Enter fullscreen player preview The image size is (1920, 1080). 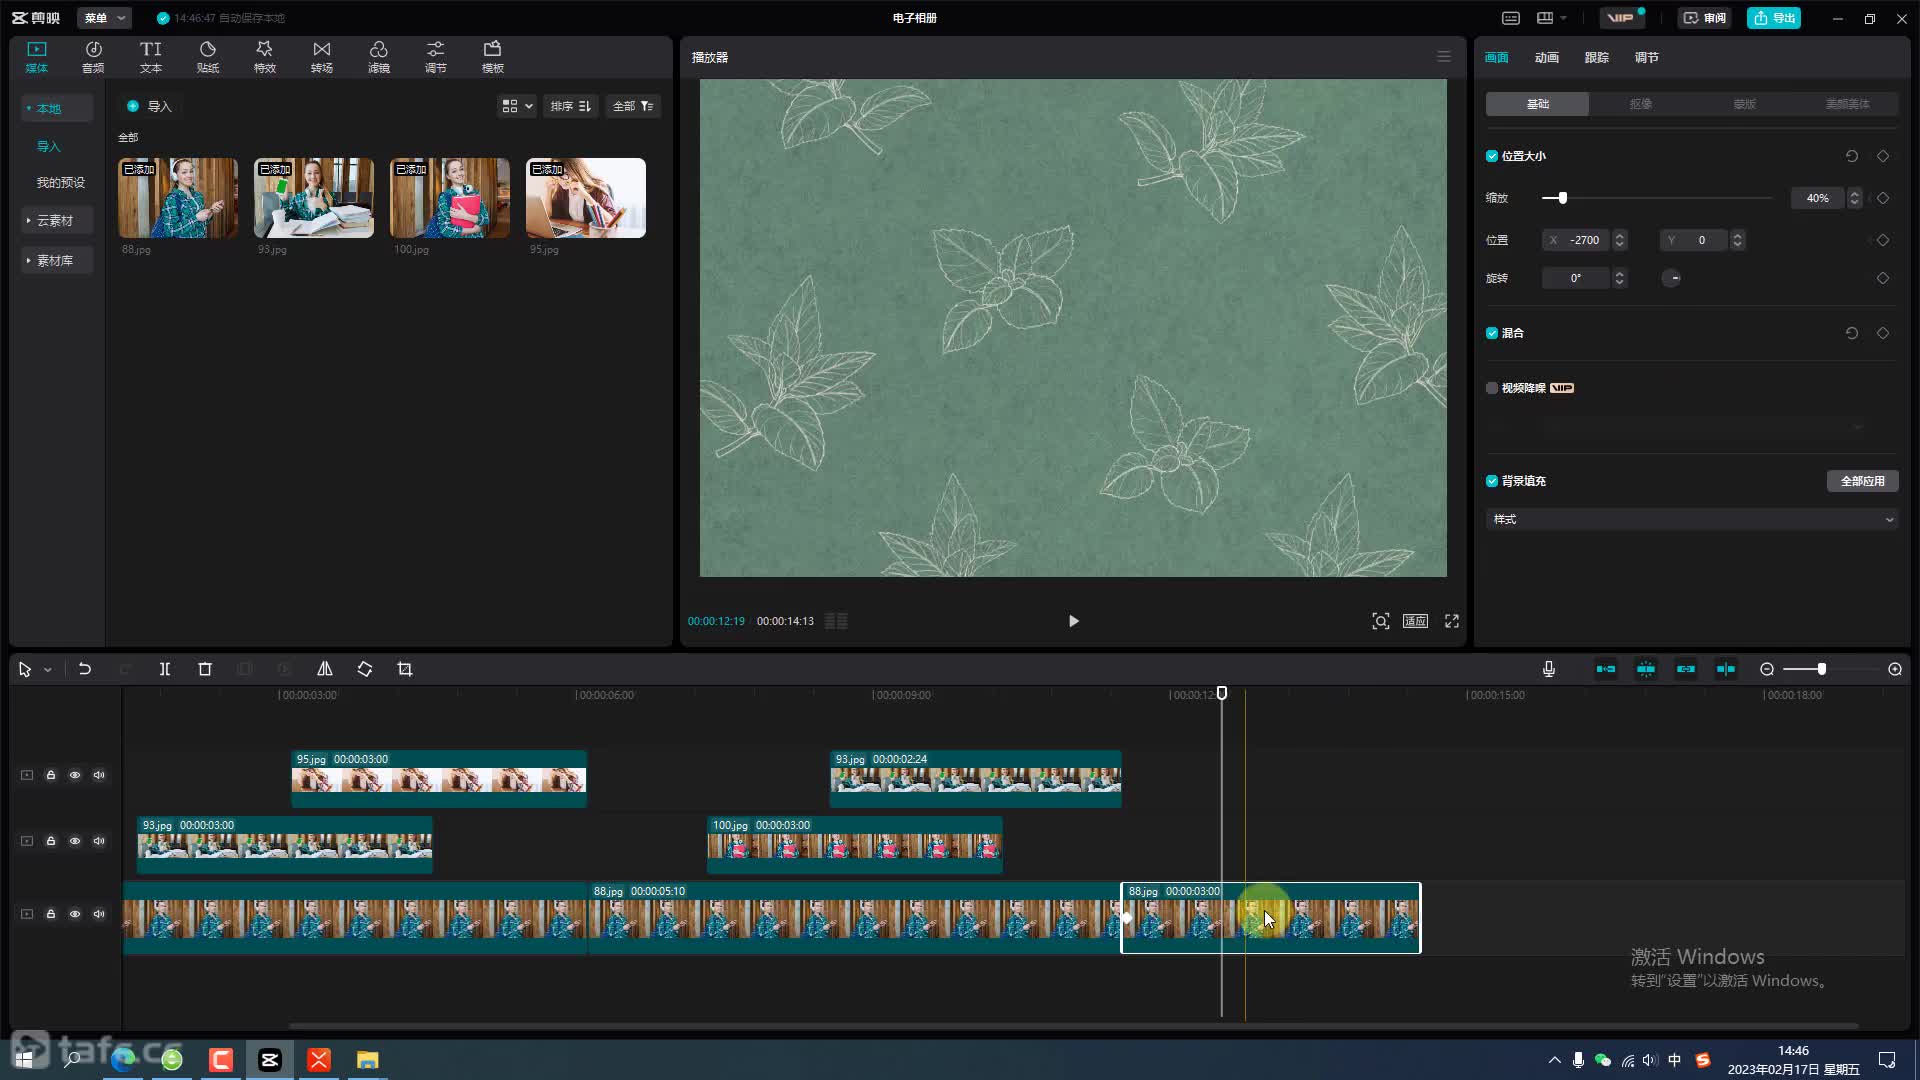point(1452,621)
